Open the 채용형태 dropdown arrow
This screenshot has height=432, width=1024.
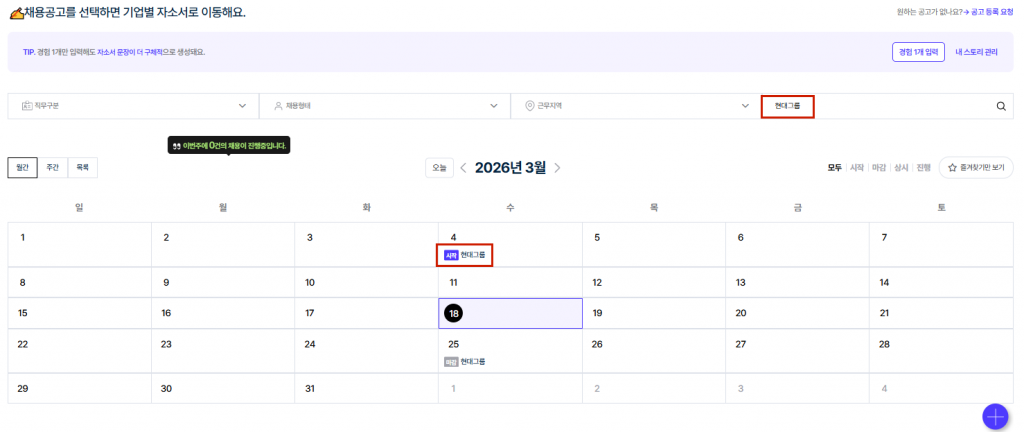[494, 106]
